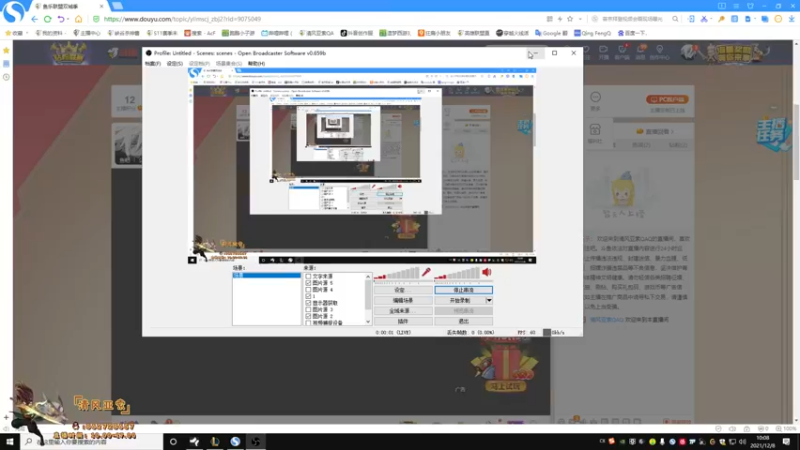
Task: Go back with the browser back arrow
Action: pos(34,19)
